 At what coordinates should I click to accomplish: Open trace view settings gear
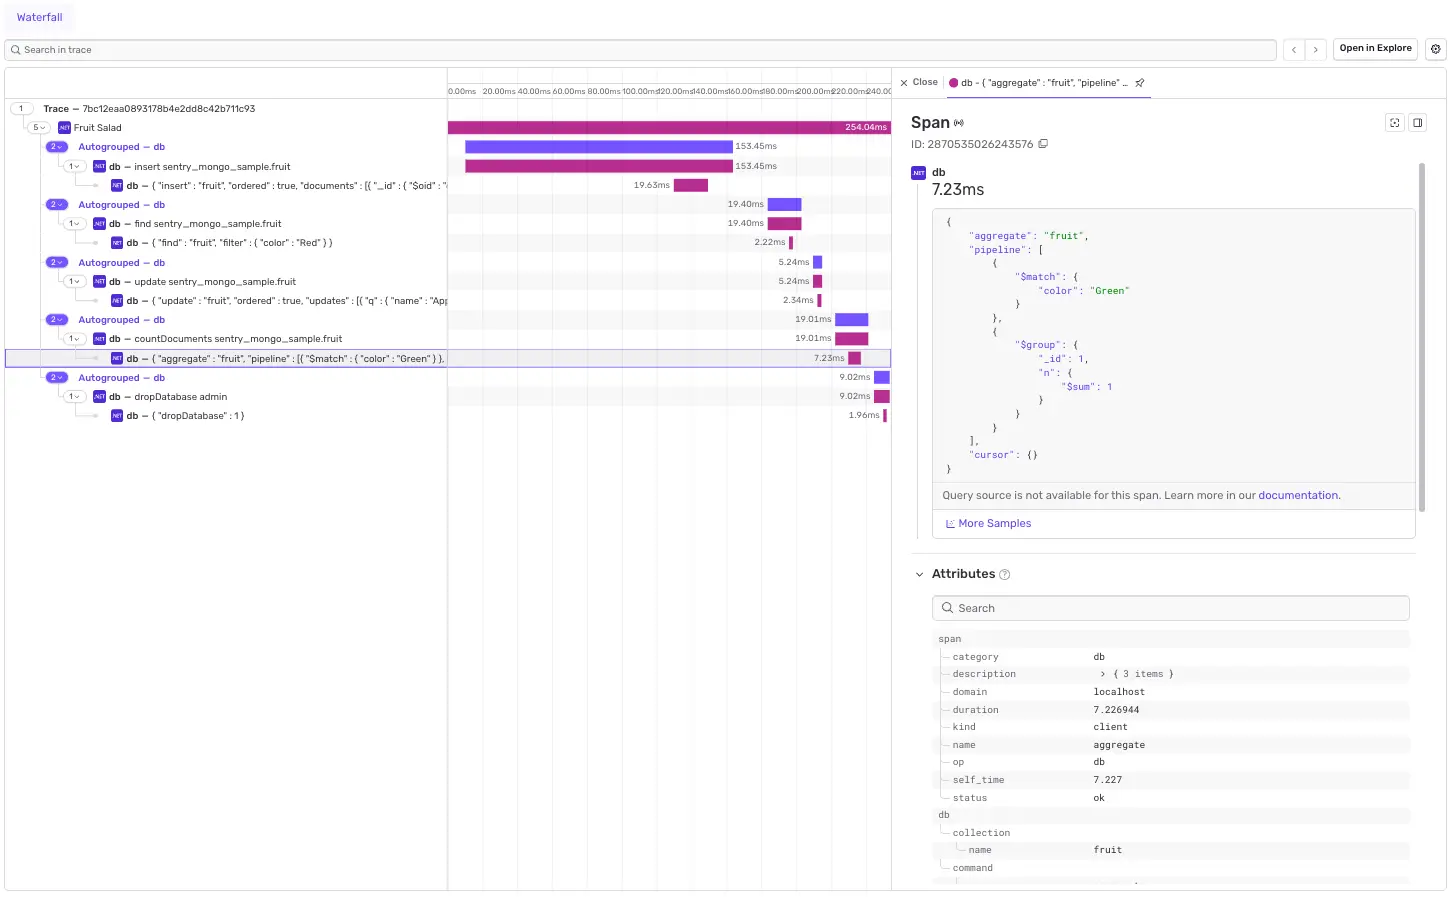click(1435, 49)
